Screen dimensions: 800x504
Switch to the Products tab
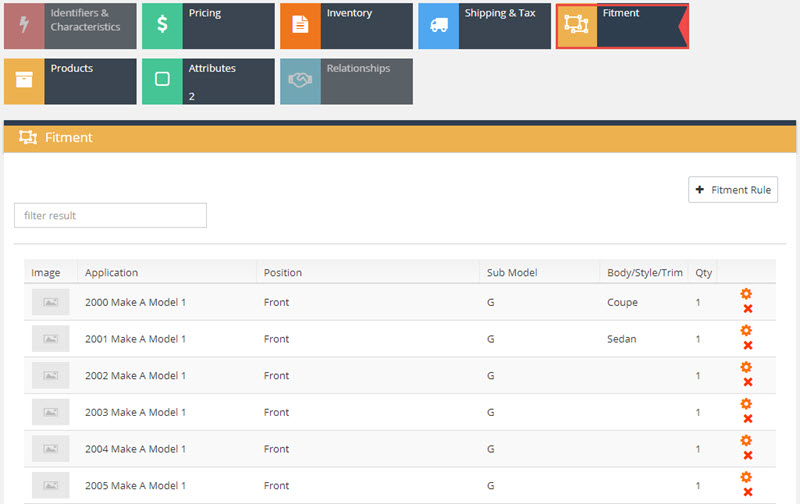click(x=70, y=82)
